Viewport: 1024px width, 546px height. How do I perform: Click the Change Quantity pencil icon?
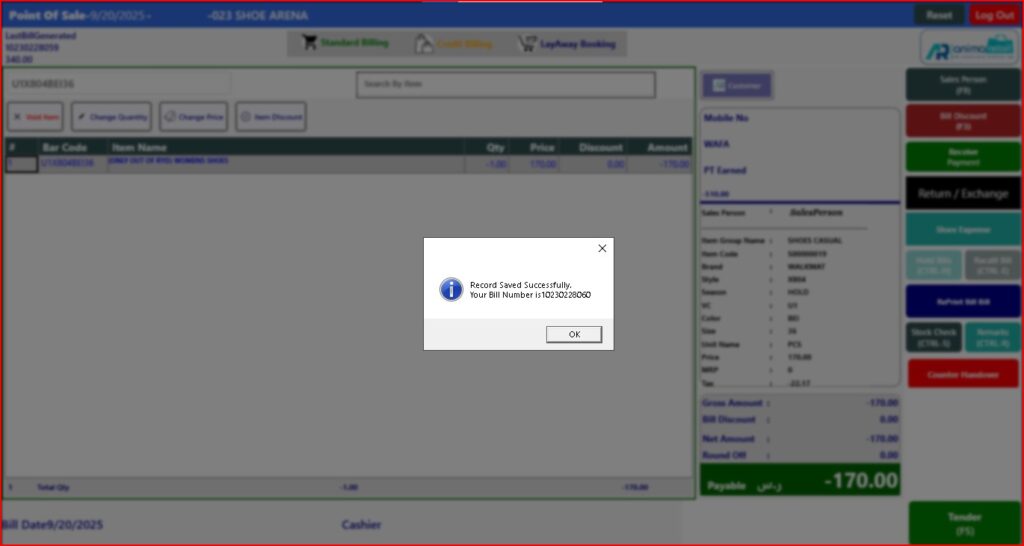point(81,117)
